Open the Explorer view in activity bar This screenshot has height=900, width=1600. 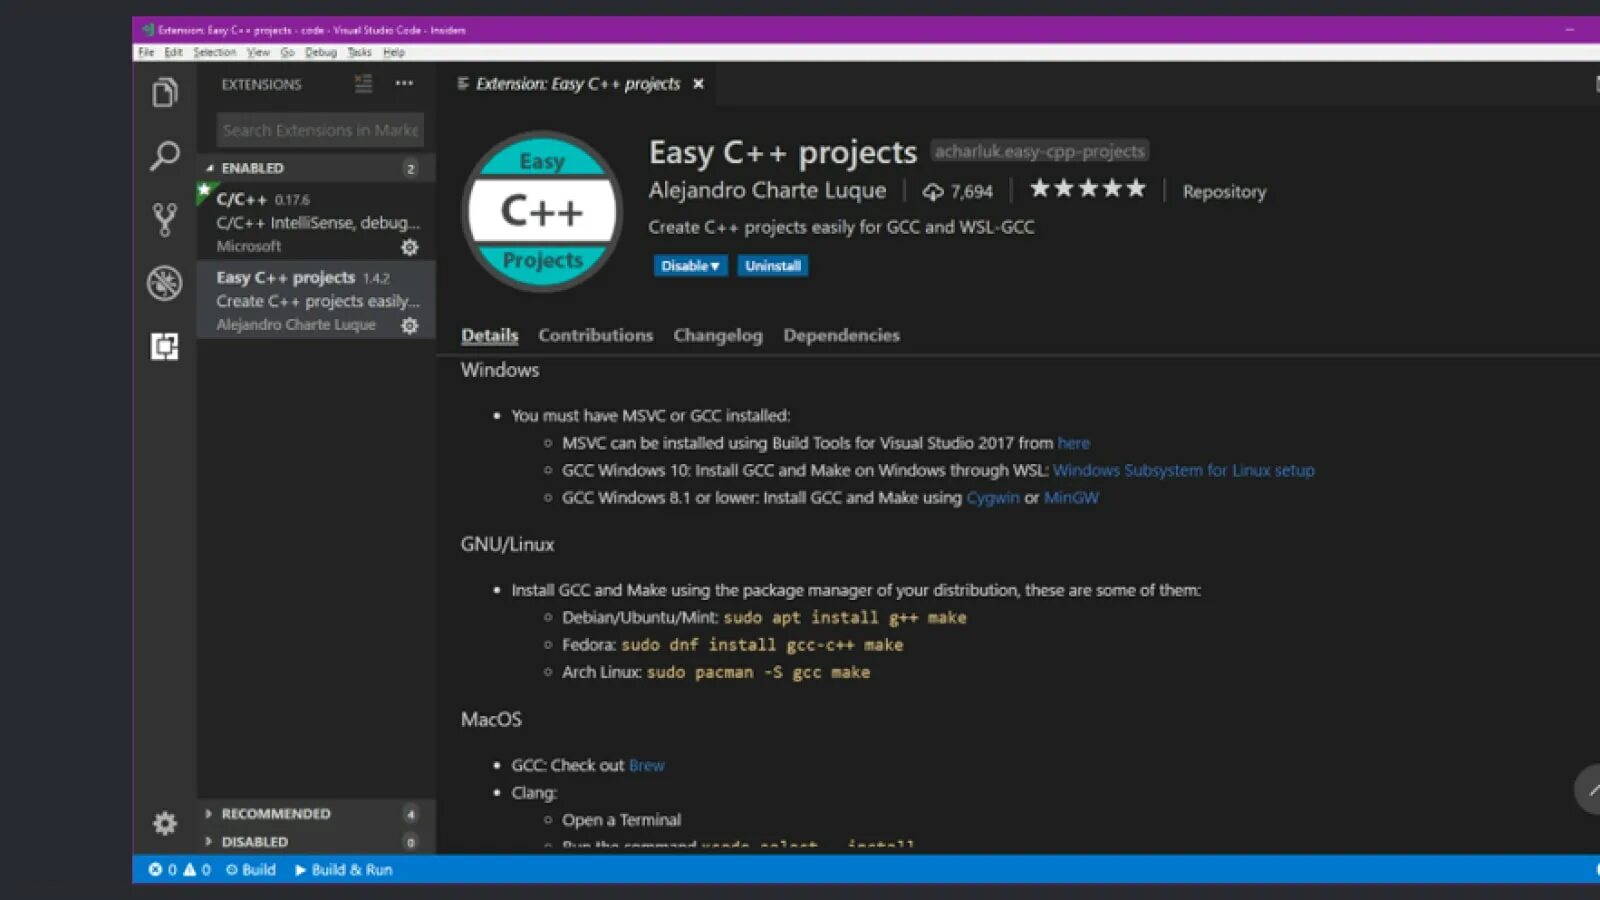coord(165,93)
